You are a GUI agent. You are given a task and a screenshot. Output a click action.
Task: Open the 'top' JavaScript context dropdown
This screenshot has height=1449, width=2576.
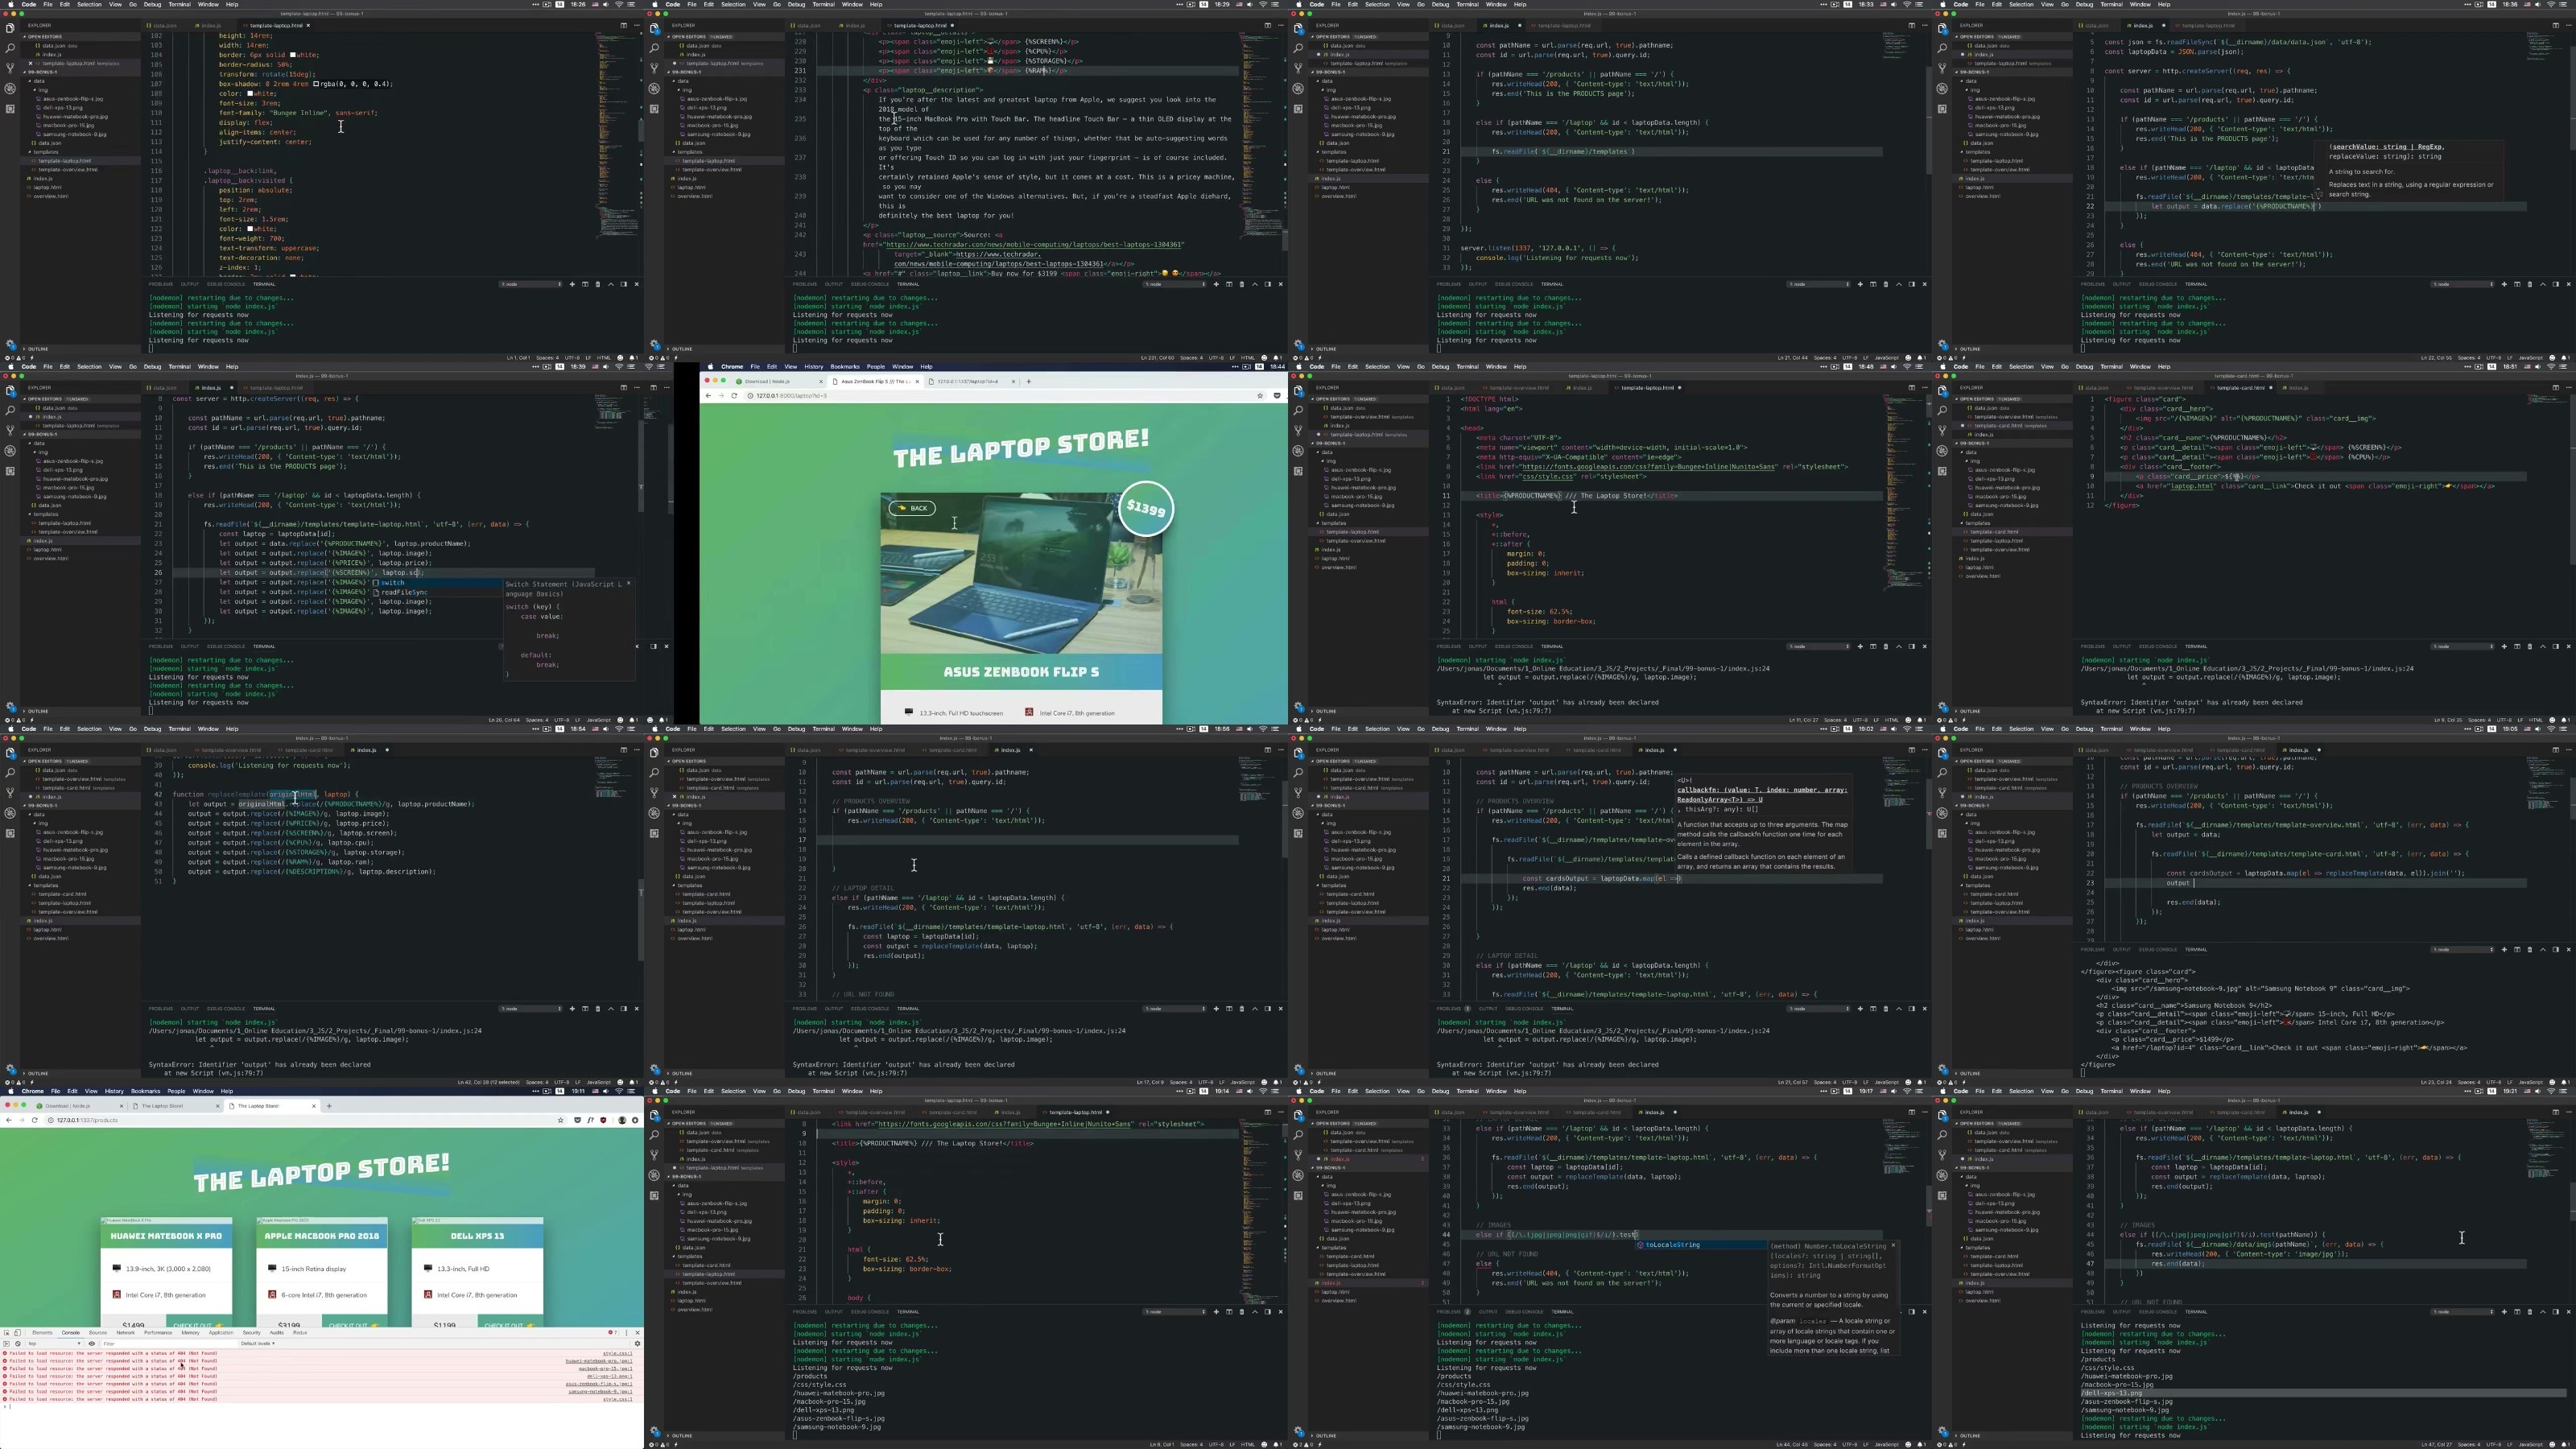(54, 1344)
